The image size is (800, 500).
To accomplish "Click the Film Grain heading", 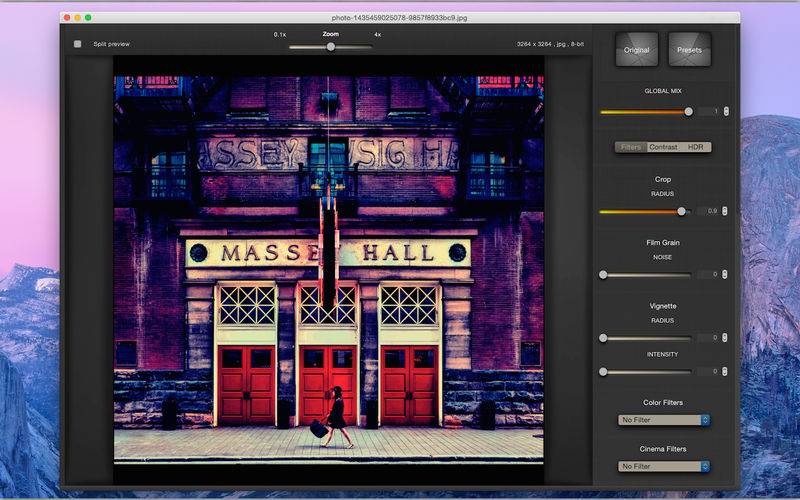I will [x=663, y=243].
